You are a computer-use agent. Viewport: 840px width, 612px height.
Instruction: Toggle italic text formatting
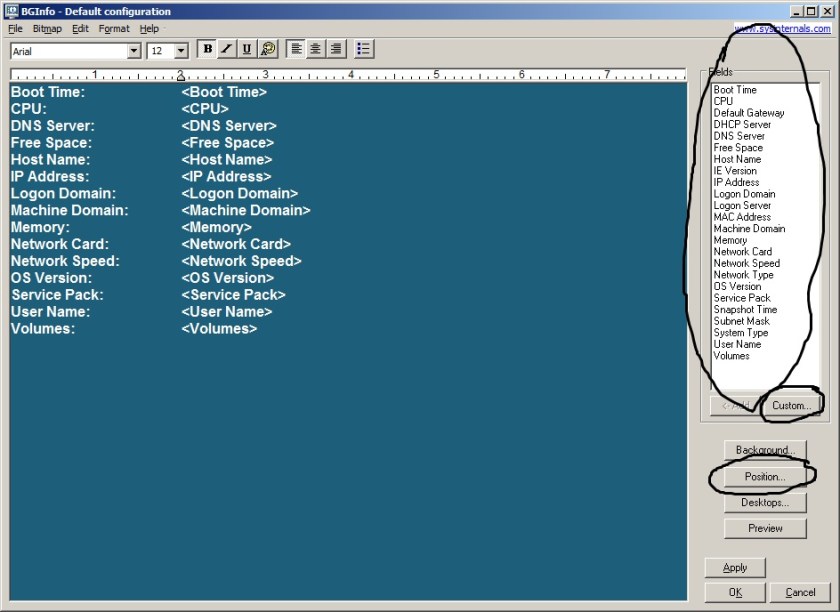click(227, 49)
